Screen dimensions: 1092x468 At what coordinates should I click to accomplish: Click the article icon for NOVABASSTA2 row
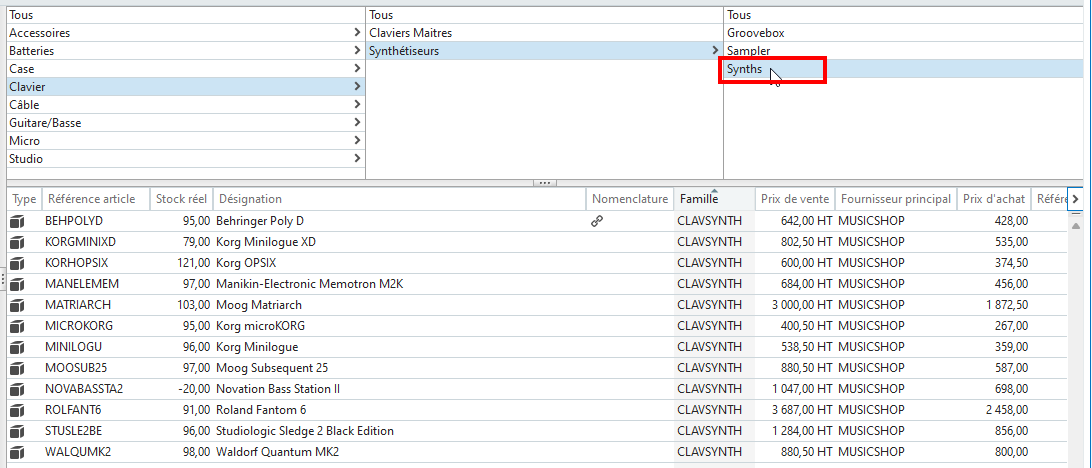tap(17, 389)
